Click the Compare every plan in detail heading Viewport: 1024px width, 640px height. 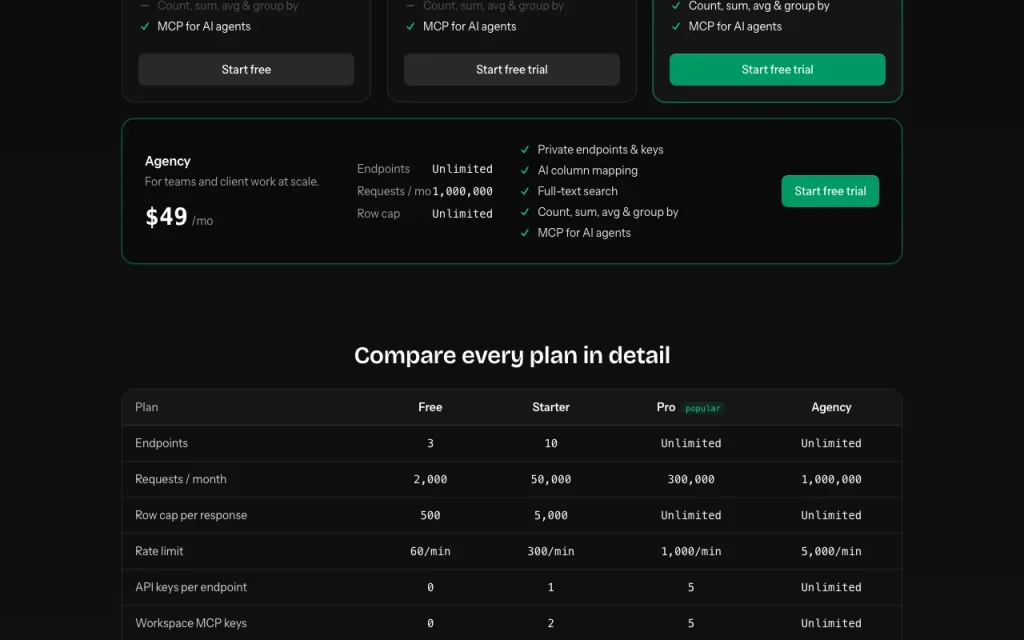[x=512, y=355]
